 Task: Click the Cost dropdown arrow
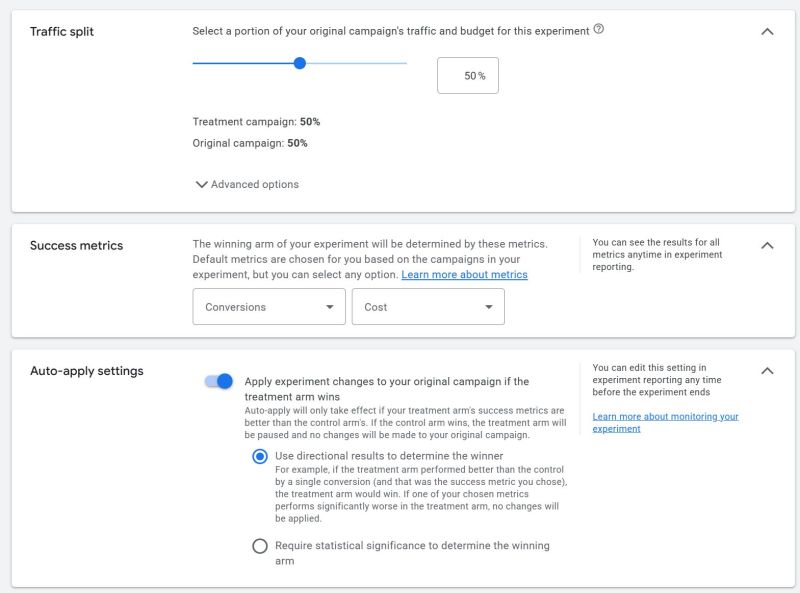coord(490,307)
